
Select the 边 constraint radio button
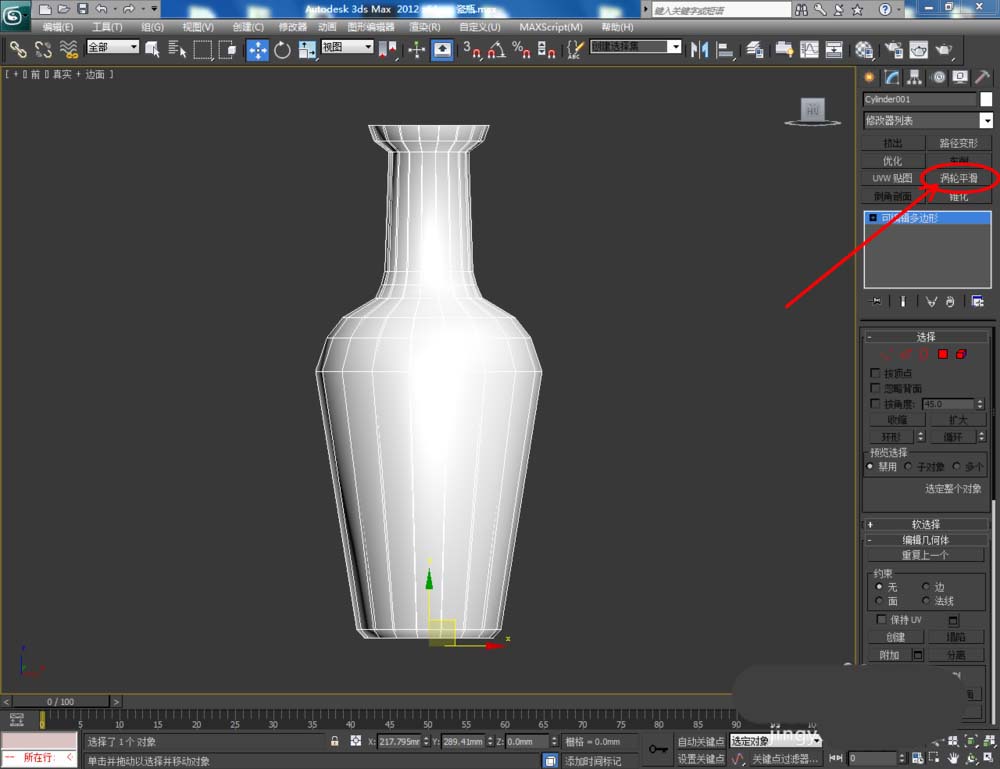coord(925,586)
